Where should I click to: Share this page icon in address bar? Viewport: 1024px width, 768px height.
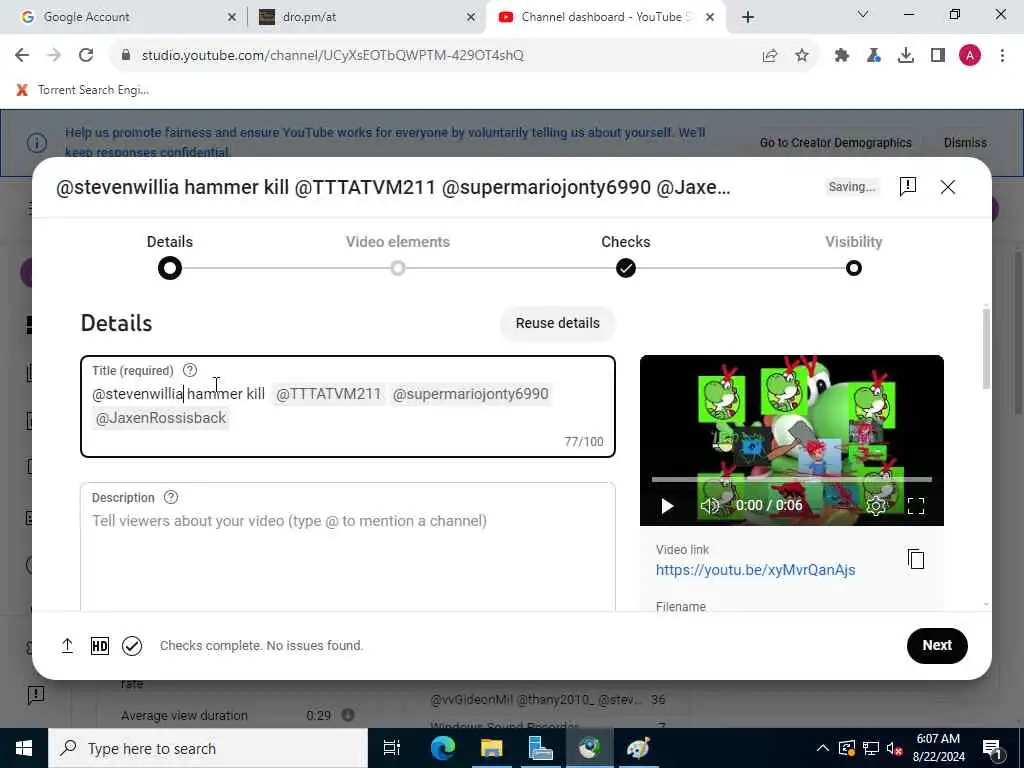pyautogui.click(x=770, y=56)
